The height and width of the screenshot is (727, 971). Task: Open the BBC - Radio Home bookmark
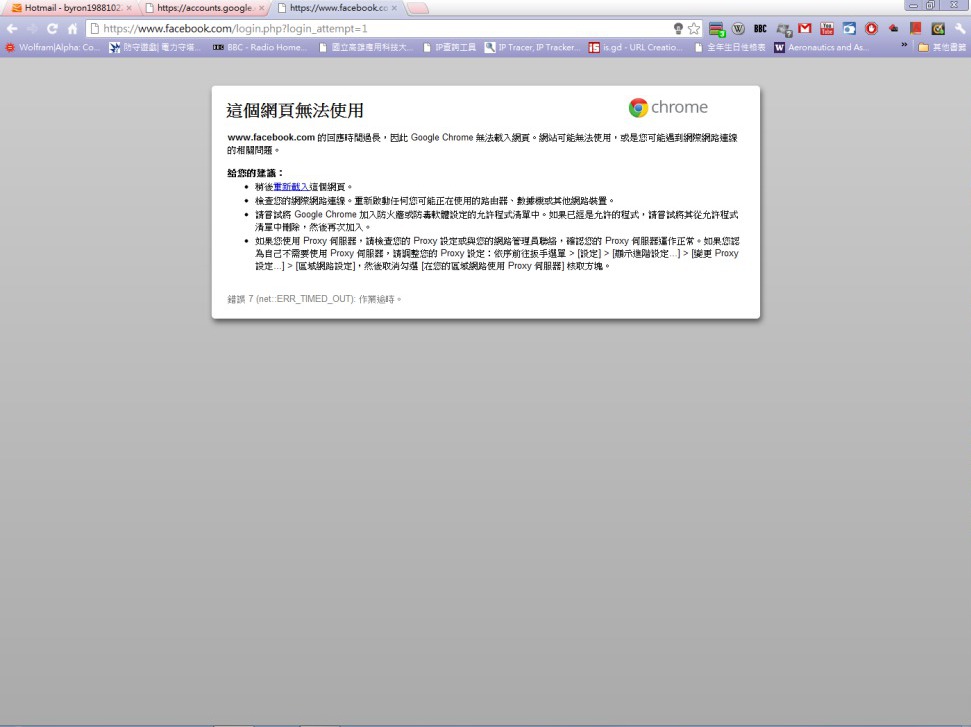[259, 47]
